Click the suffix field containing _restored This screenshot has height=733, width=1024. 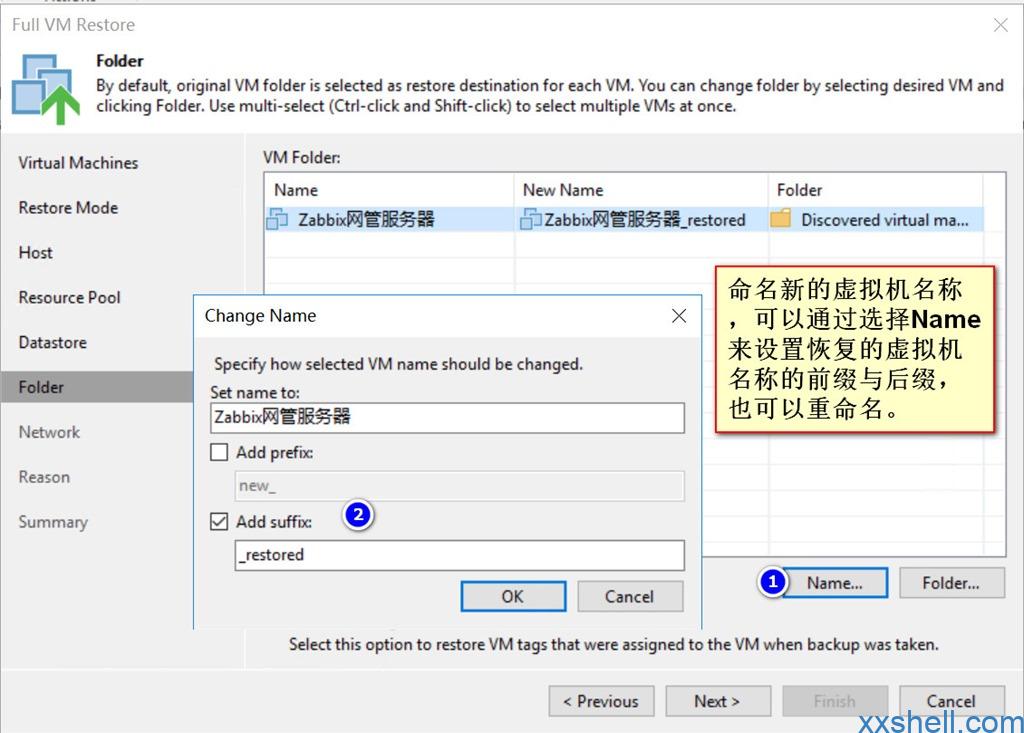[x=460, y=555]
